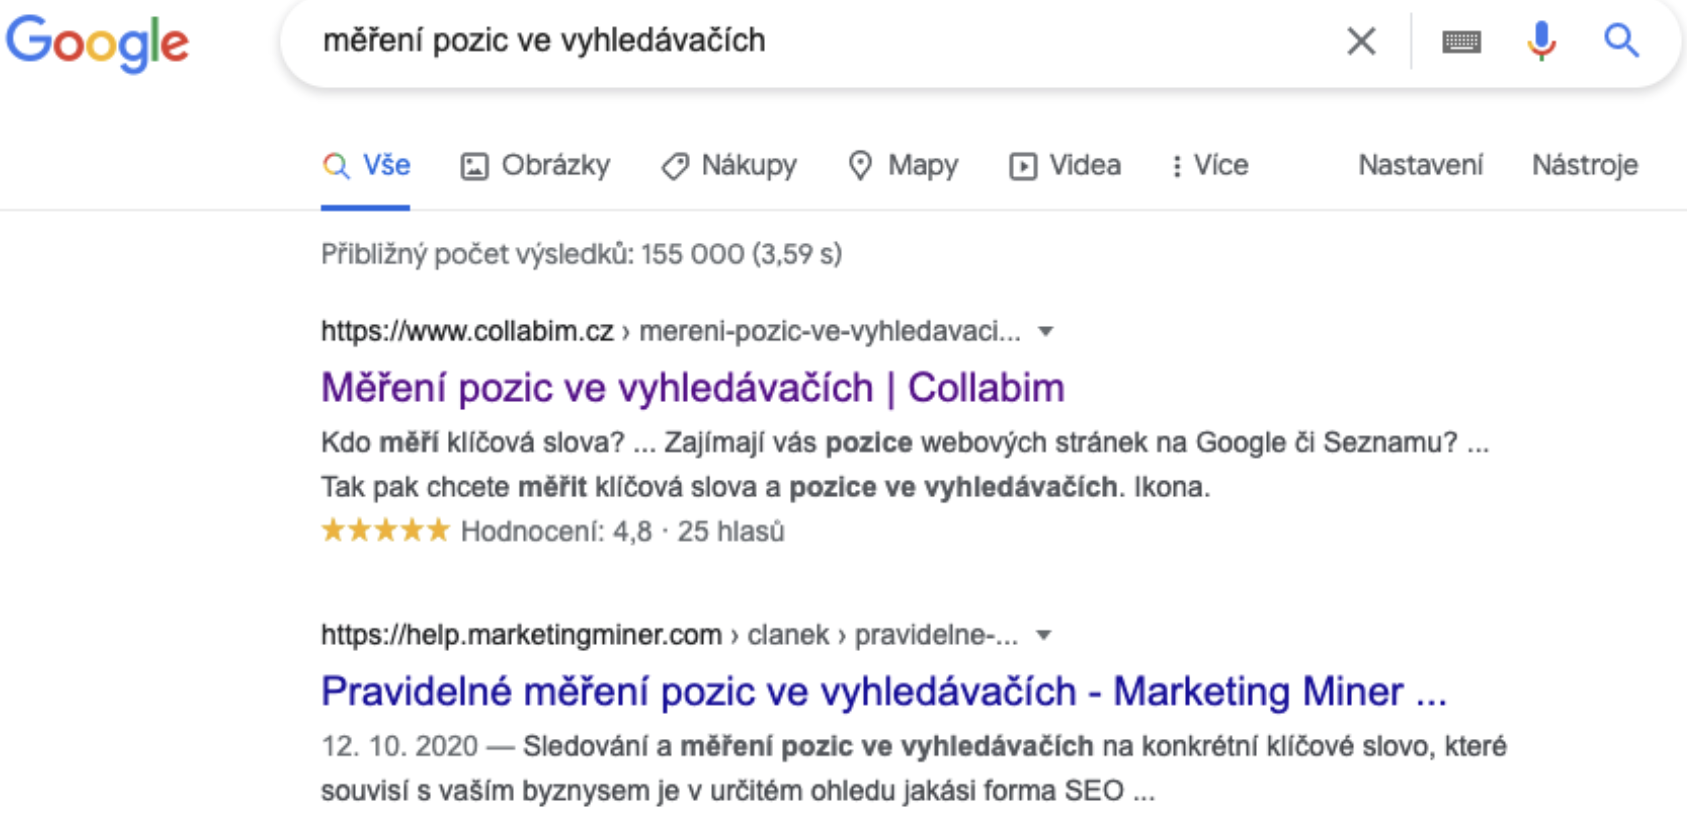The height and width of the screenshot is (820, 1687).
Task: Click the five-star rating on Collabim result
Action: click(385, 530)
